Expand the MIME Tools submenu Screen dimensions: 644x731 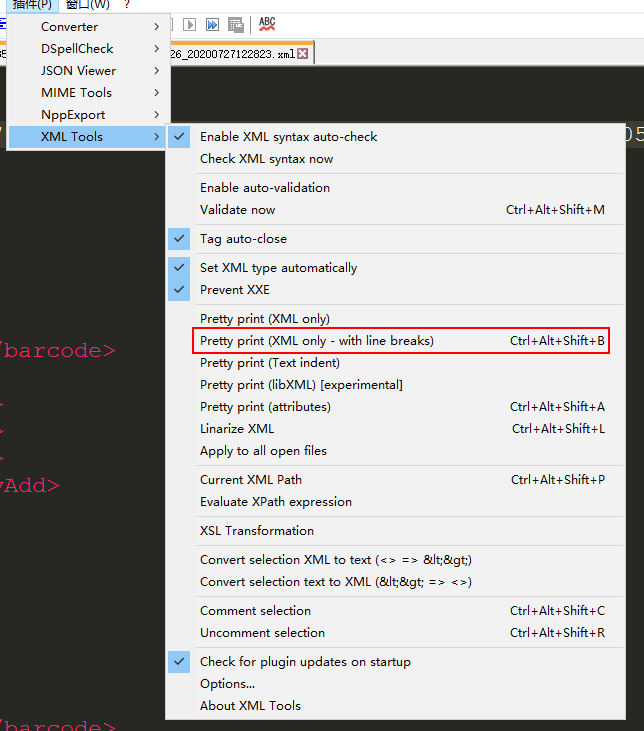[x=87, y=92]
